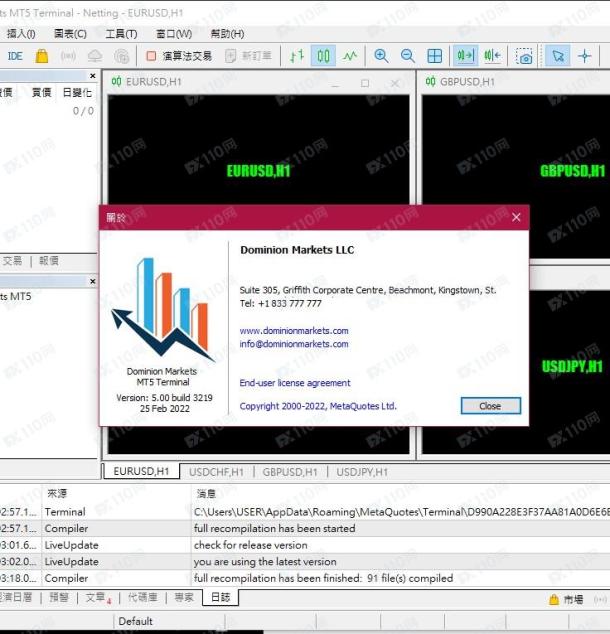
Task: Open the Help (幫助) menu
Action: pos(227,34)
